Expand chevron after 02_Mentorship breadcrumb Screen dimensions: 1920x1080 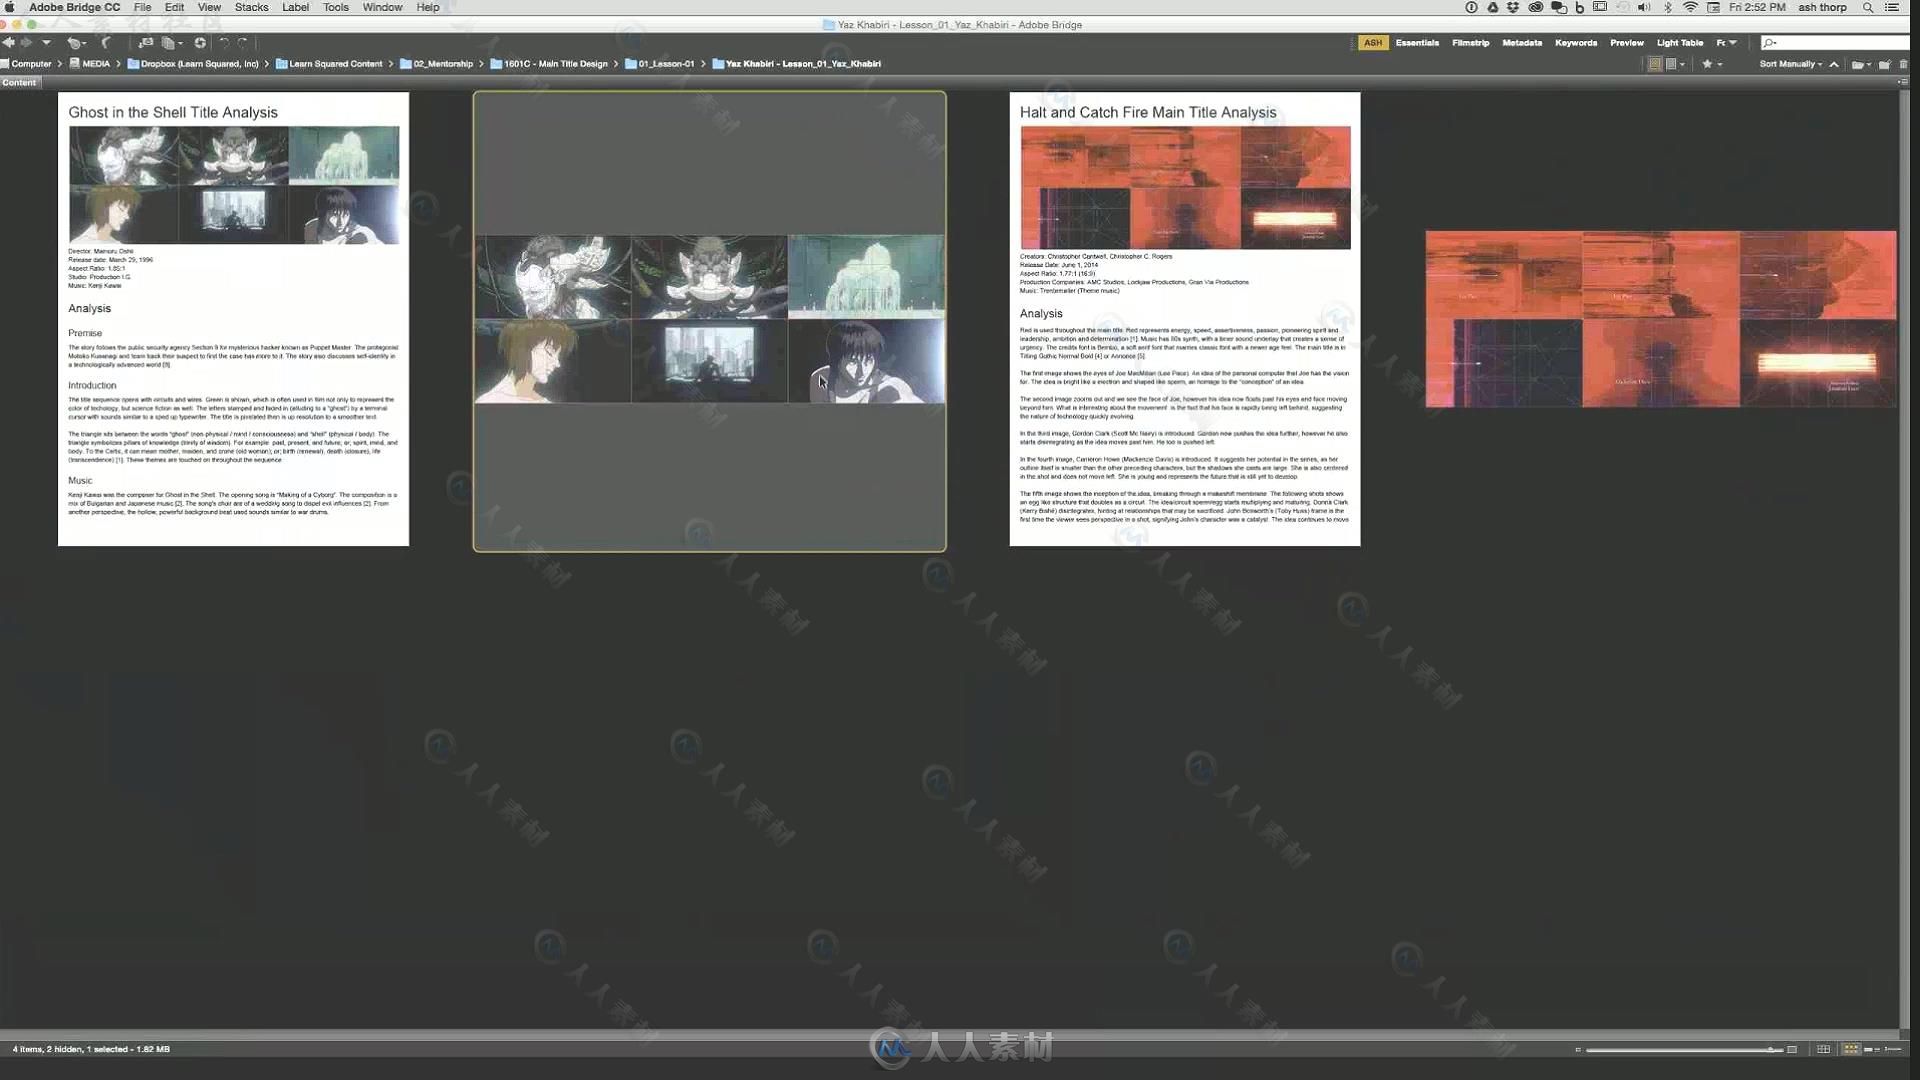click(x=481, y=64)
